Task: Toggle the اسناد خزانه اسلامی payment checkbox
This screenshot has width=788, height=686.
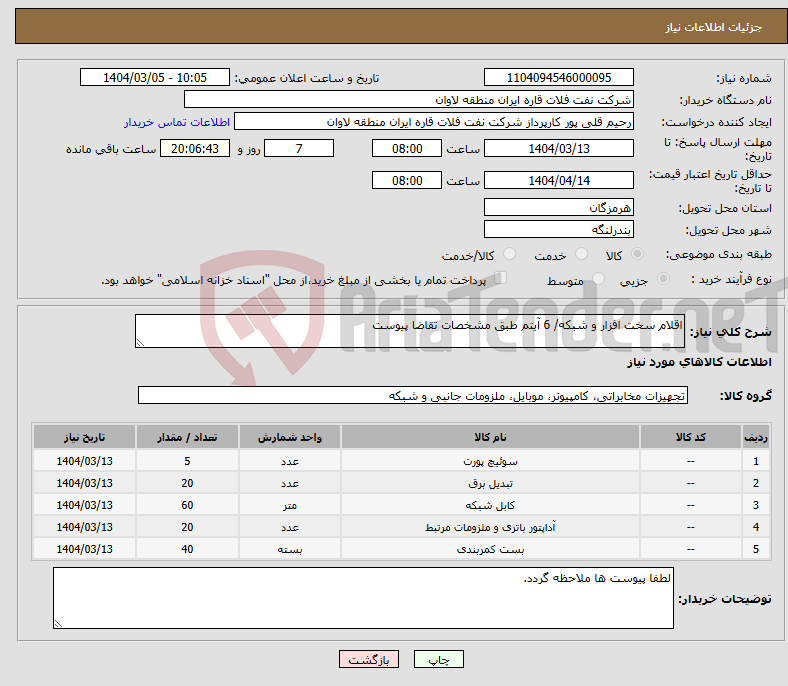Action: click(500, 278)
